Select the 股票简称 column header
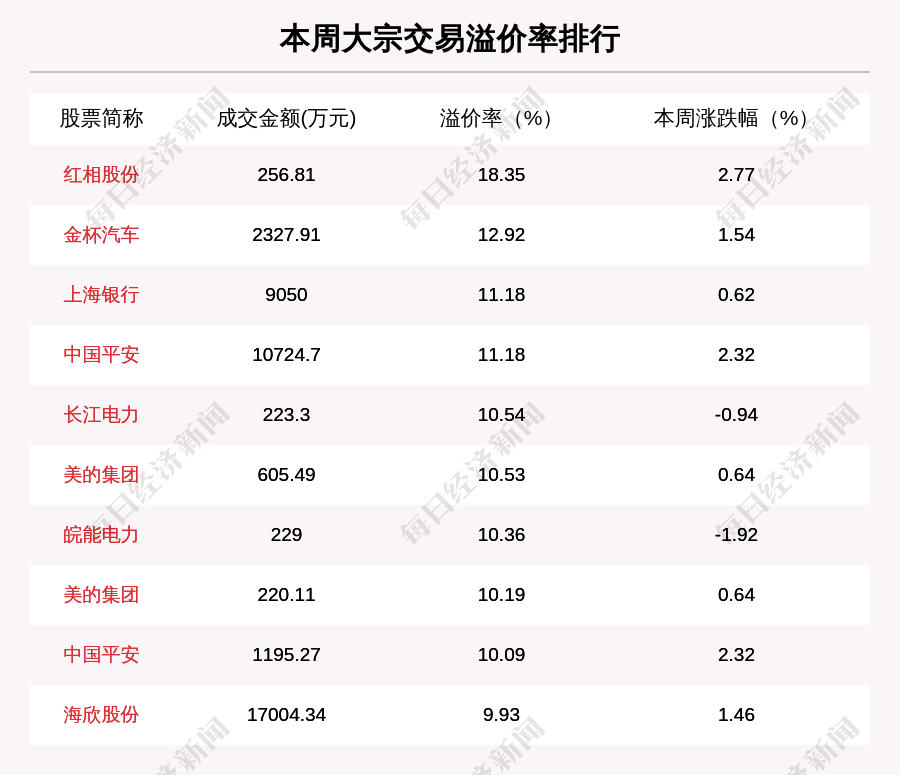Image resolution: width=900 pixels, height=775 pixels. 101,118
